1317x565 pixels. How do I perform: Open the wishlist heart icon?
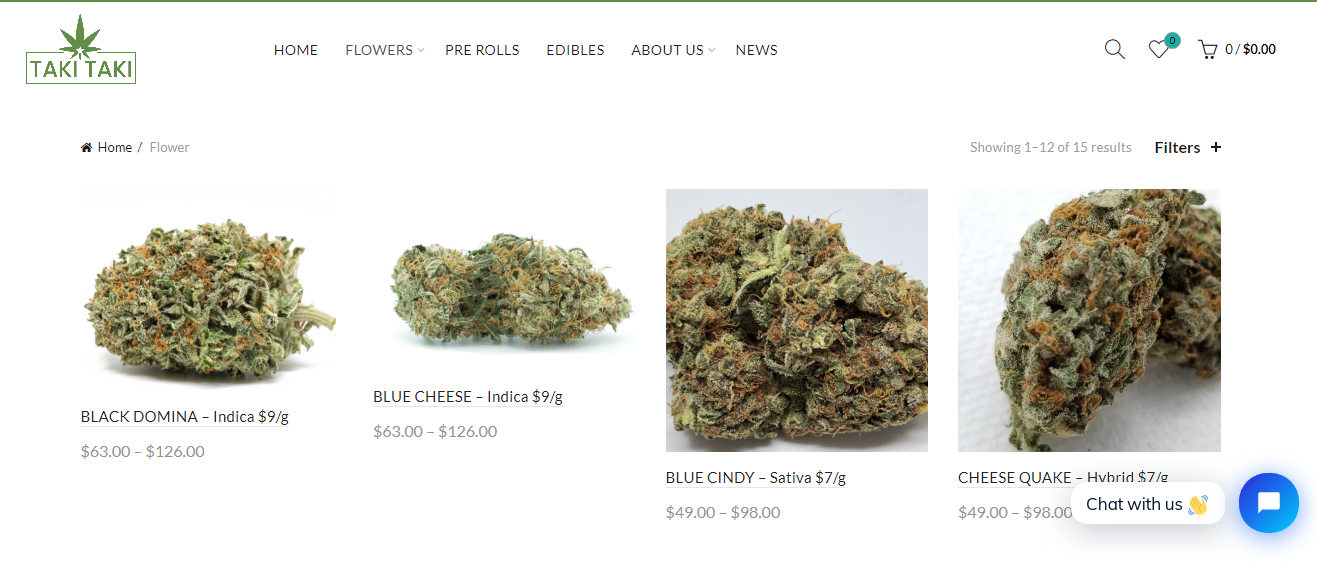click(x=1158, y=49)
